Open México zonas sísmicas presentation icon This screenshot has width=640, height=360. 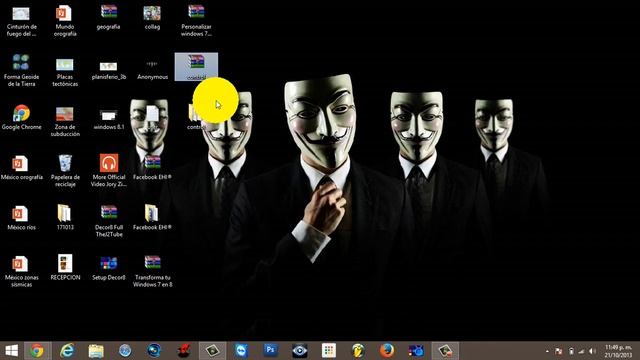pyautogui.click(x=21, y=271)
